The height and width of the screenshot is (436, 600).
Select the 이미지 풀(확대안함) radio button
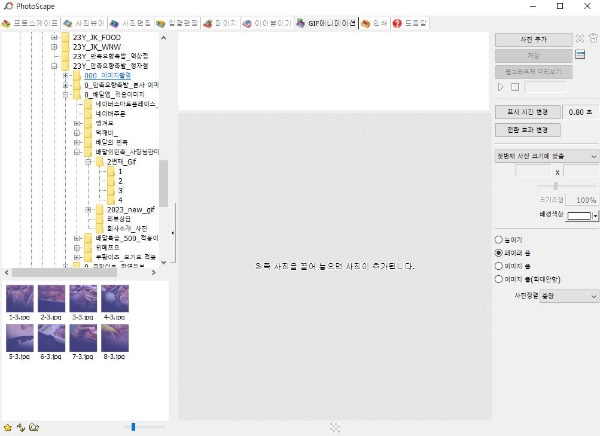pos(499,279)
